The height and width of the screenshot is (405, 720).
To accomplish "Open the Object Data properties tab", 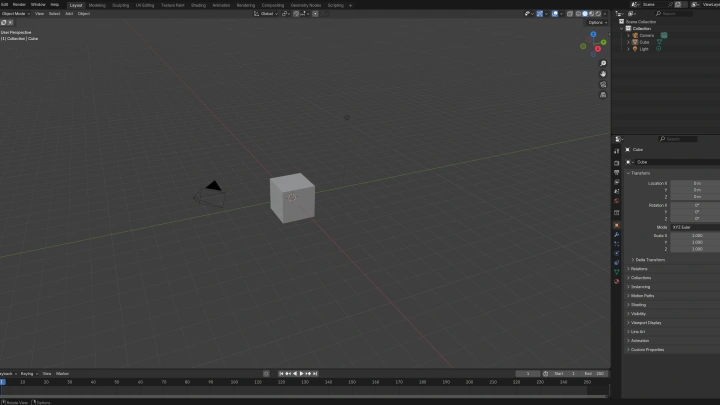I will tap(617, 272).
